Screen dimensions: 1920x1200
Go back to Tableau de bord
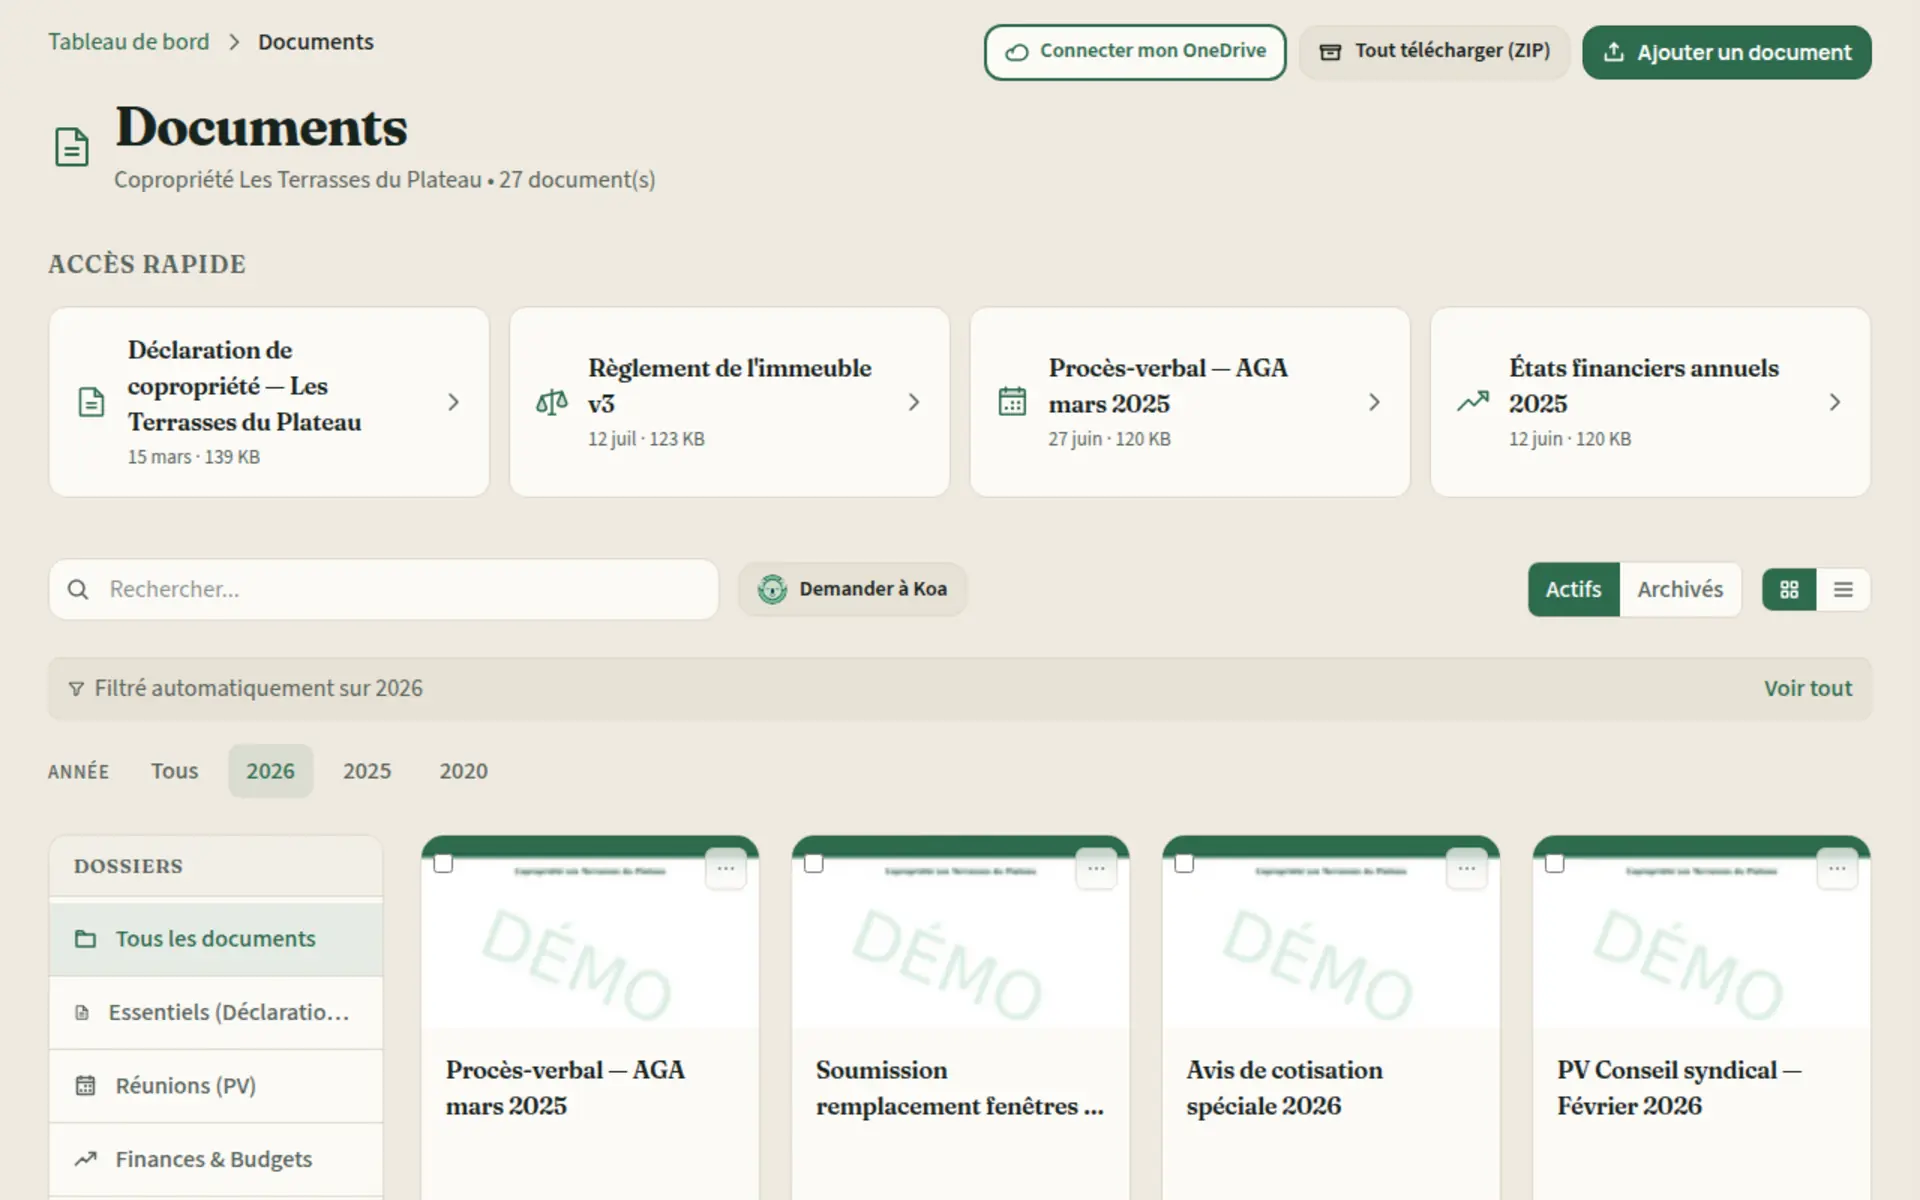coord(129,42)
